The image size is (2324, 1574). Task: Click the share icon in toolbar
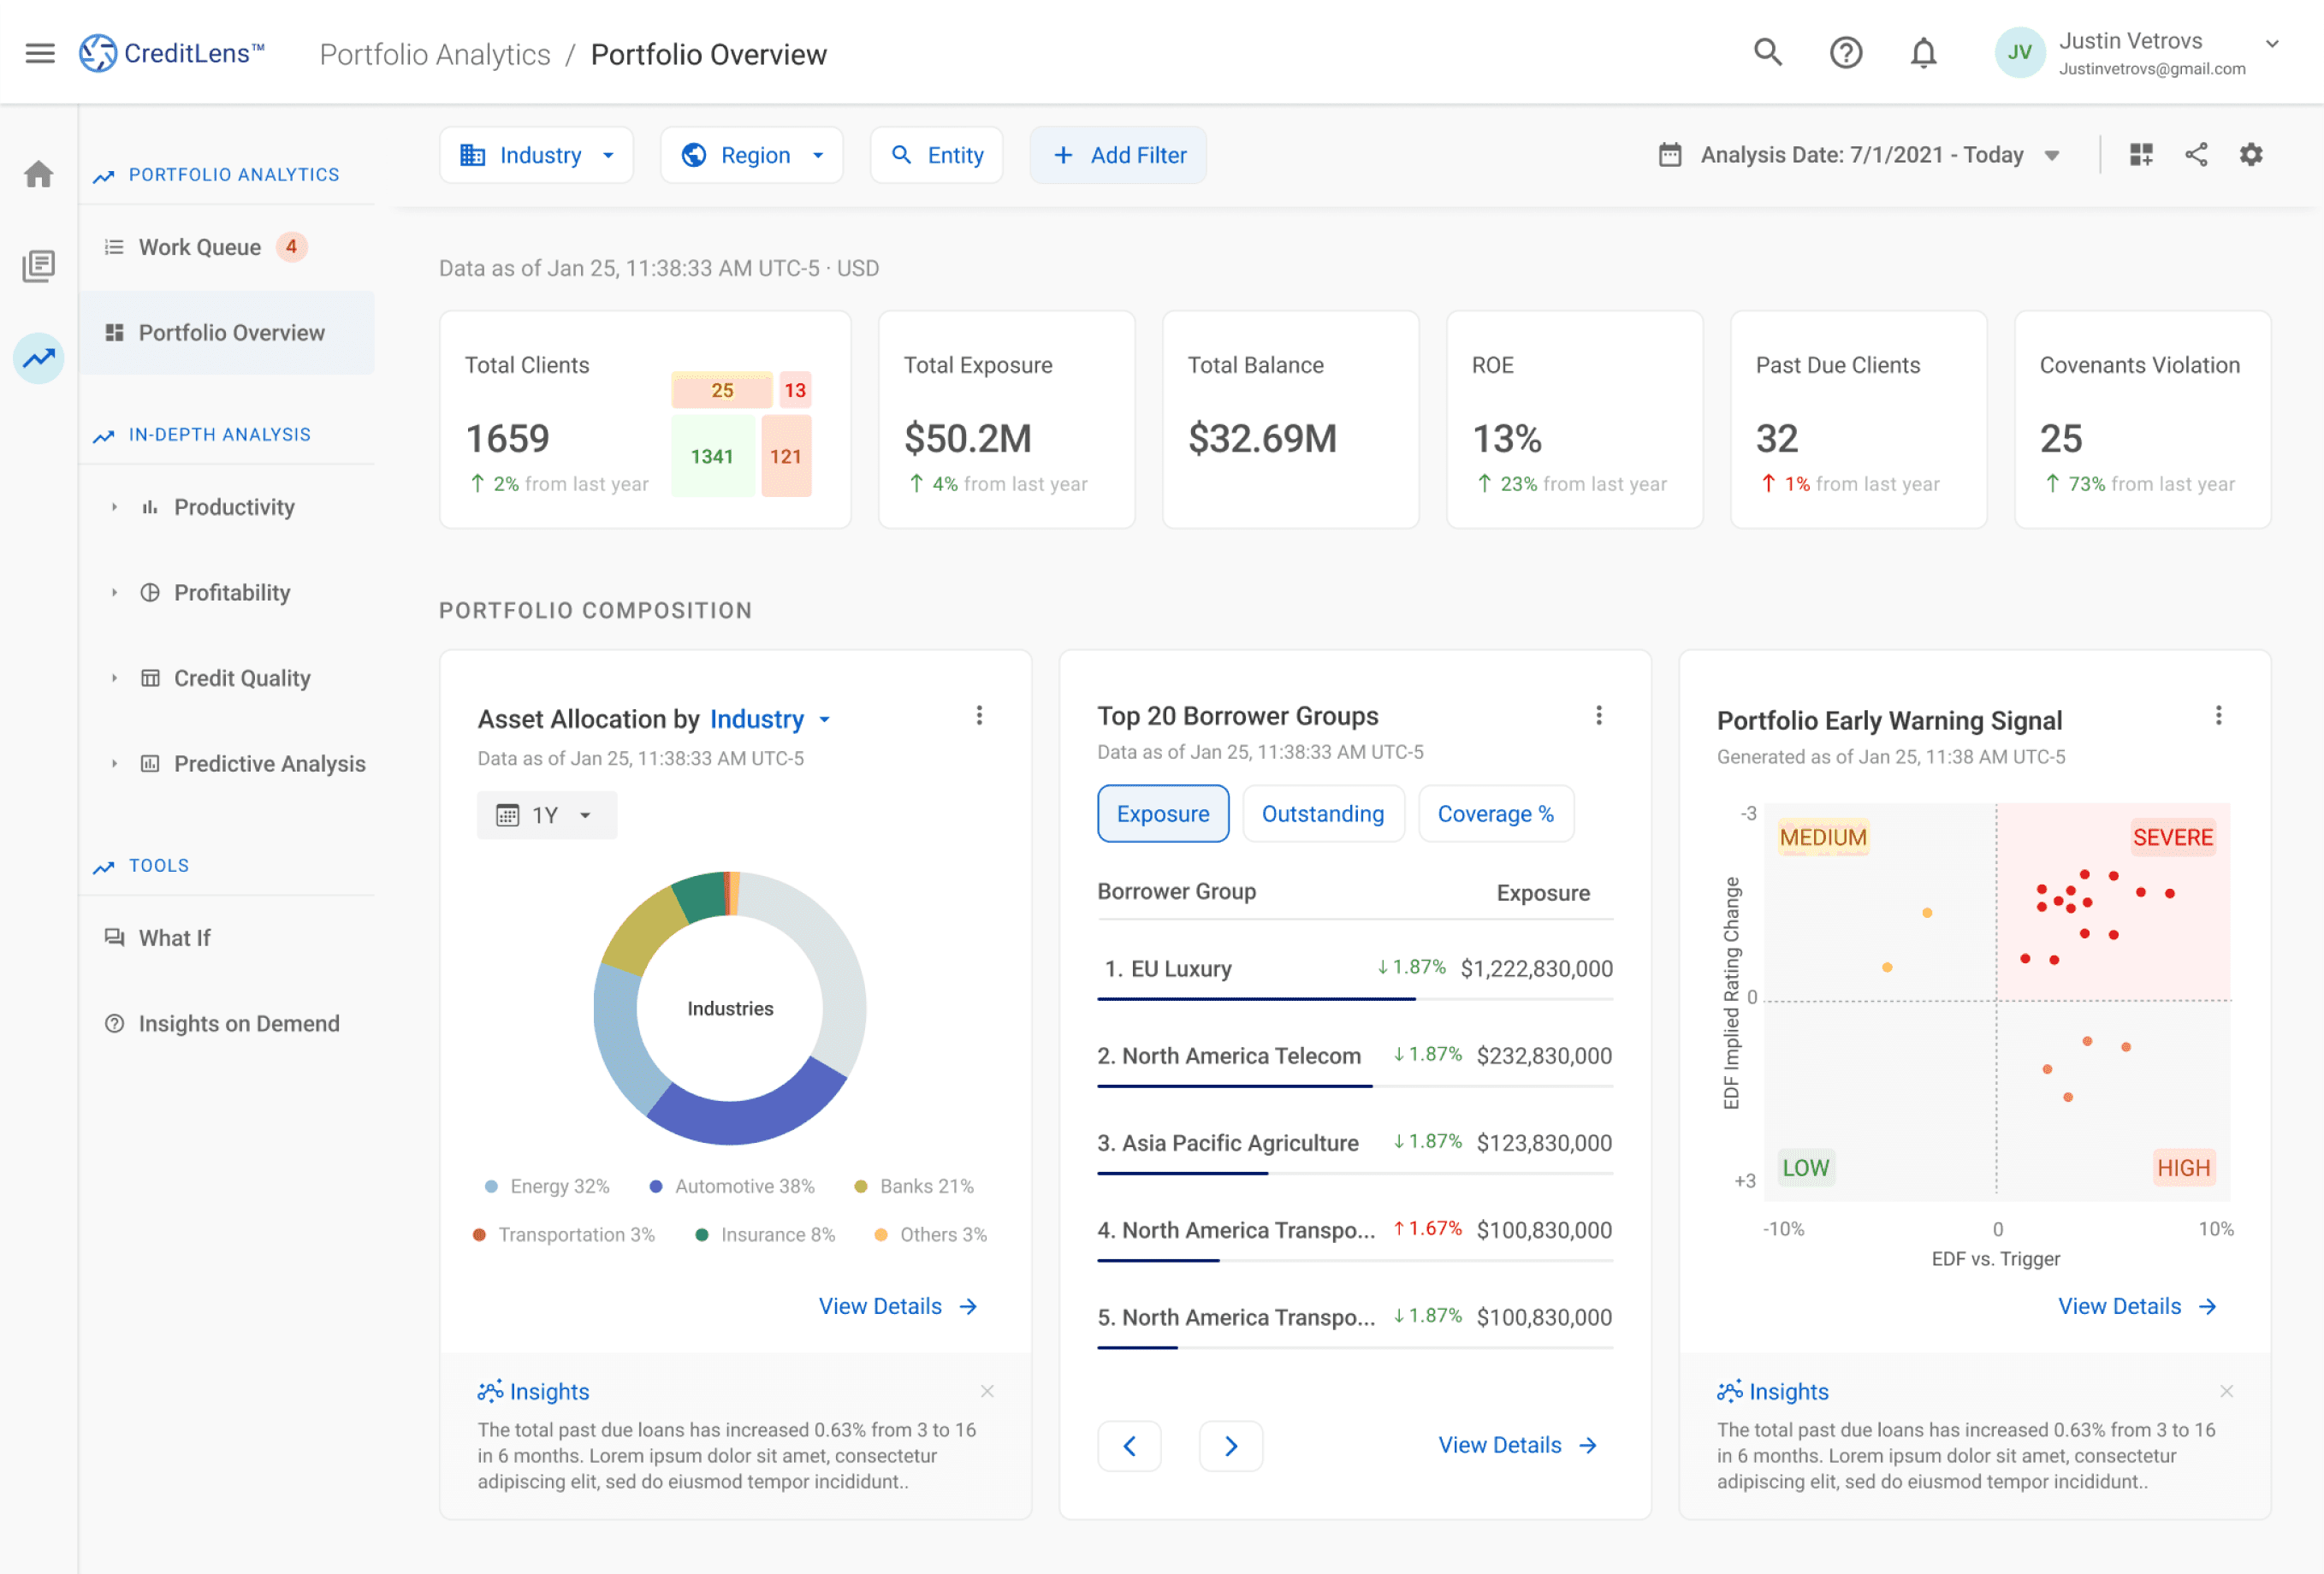coord(2196,154)
